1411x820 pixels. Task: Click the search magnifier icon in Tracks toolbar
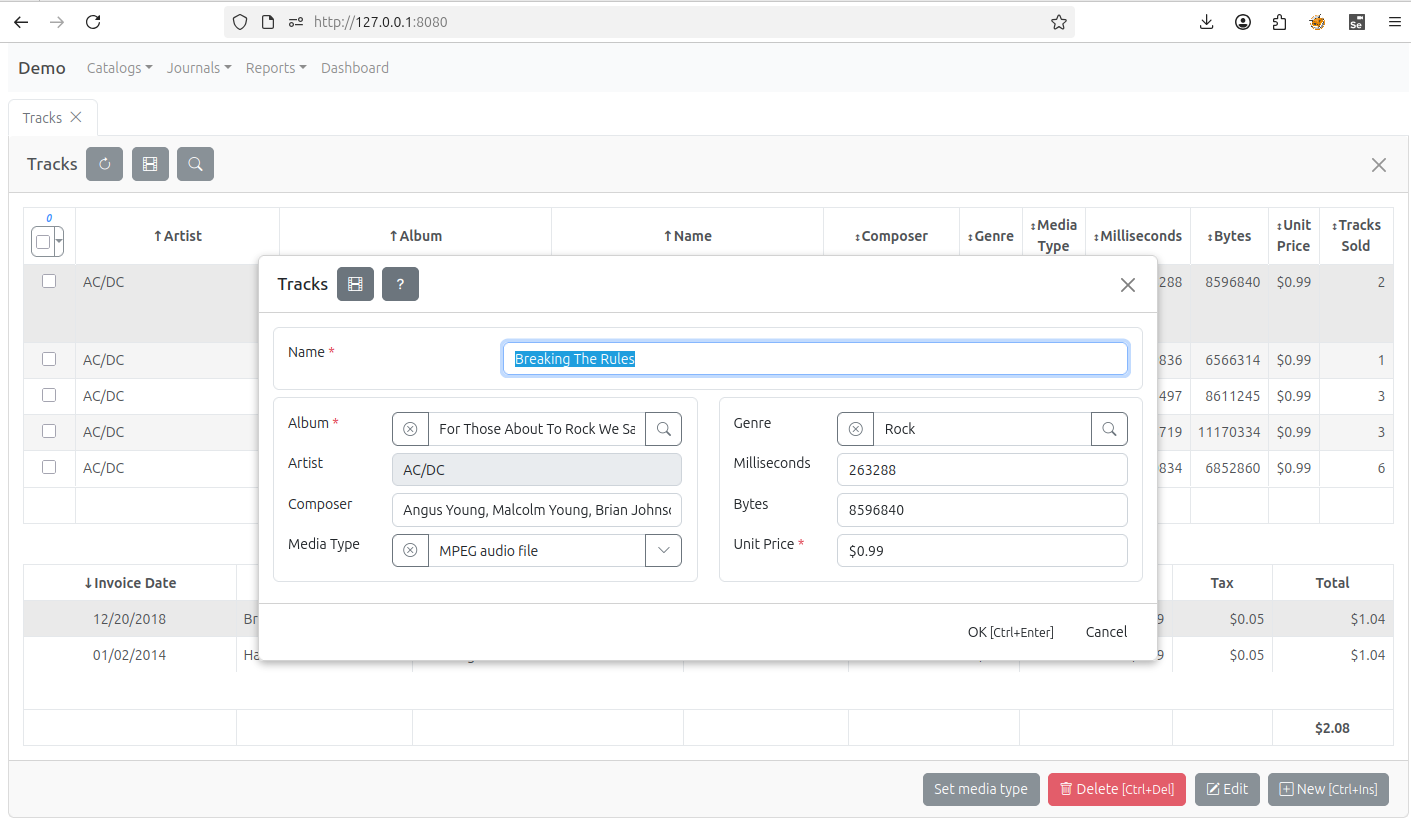point(195,164)
